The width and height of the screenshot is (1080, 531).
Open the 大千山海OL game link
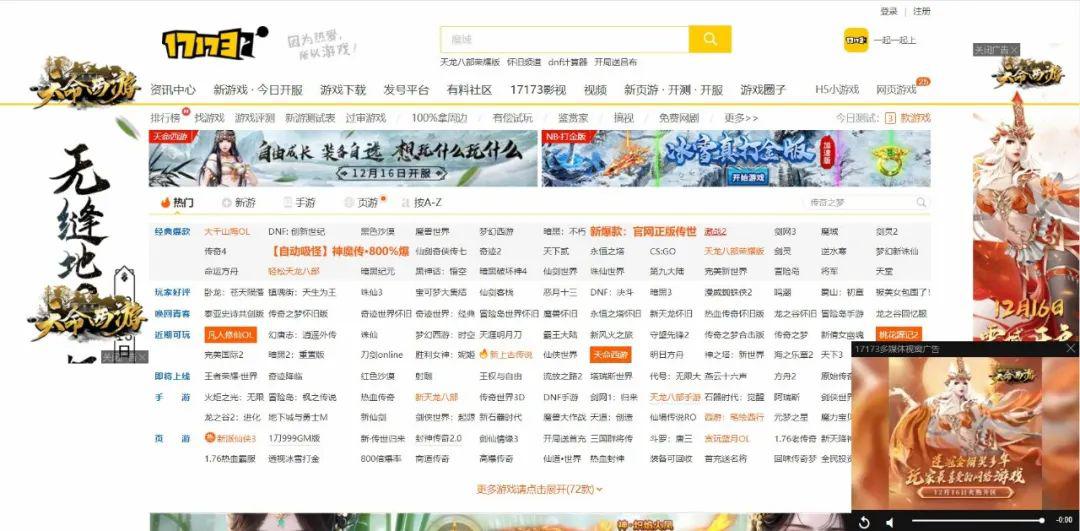[x=227, y=231]
